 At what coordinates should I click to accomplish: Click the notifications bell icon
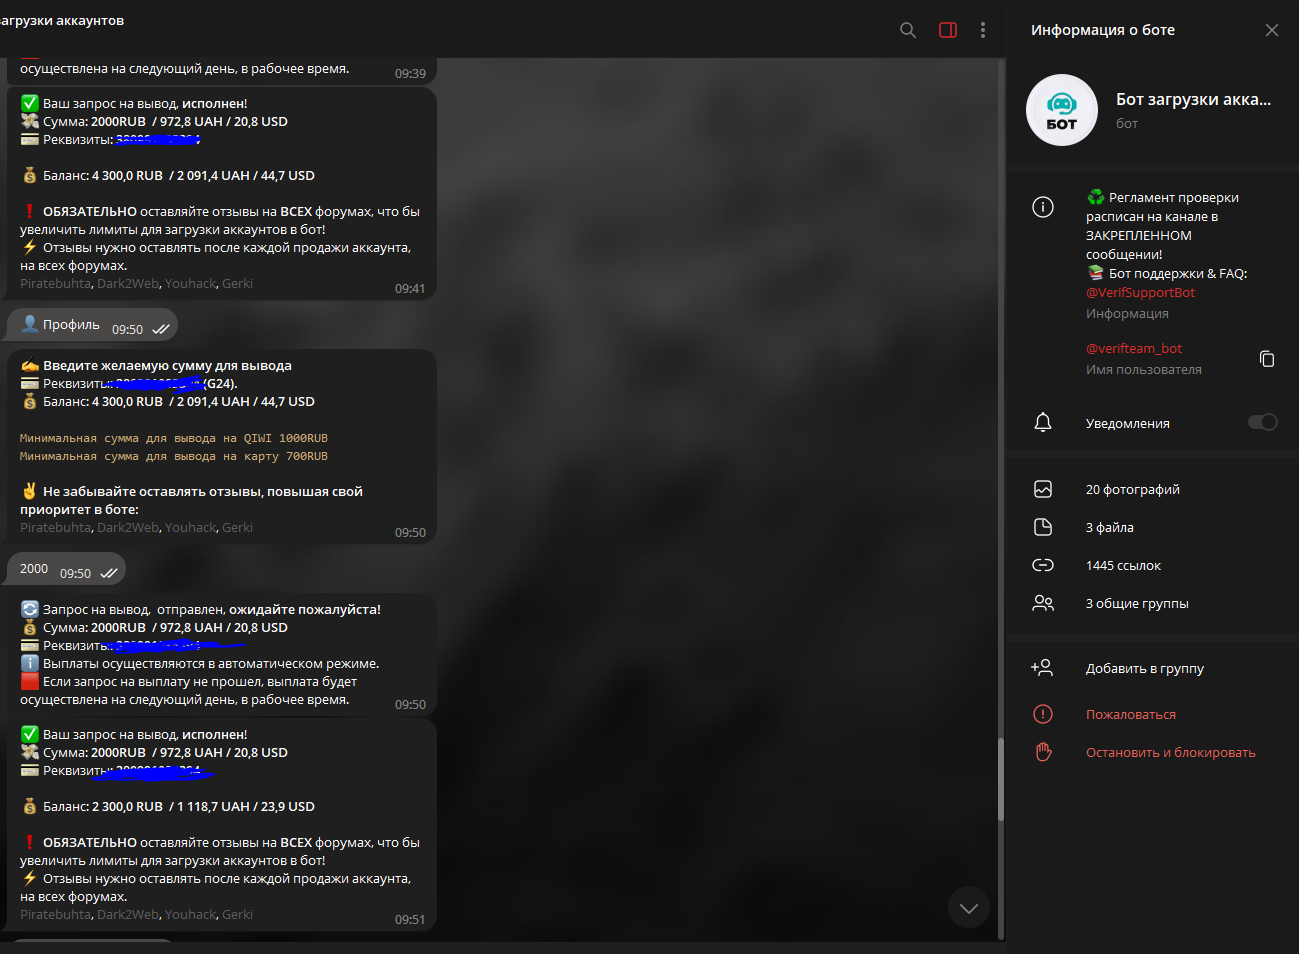pyautogui.click(x=1042, y=423)
